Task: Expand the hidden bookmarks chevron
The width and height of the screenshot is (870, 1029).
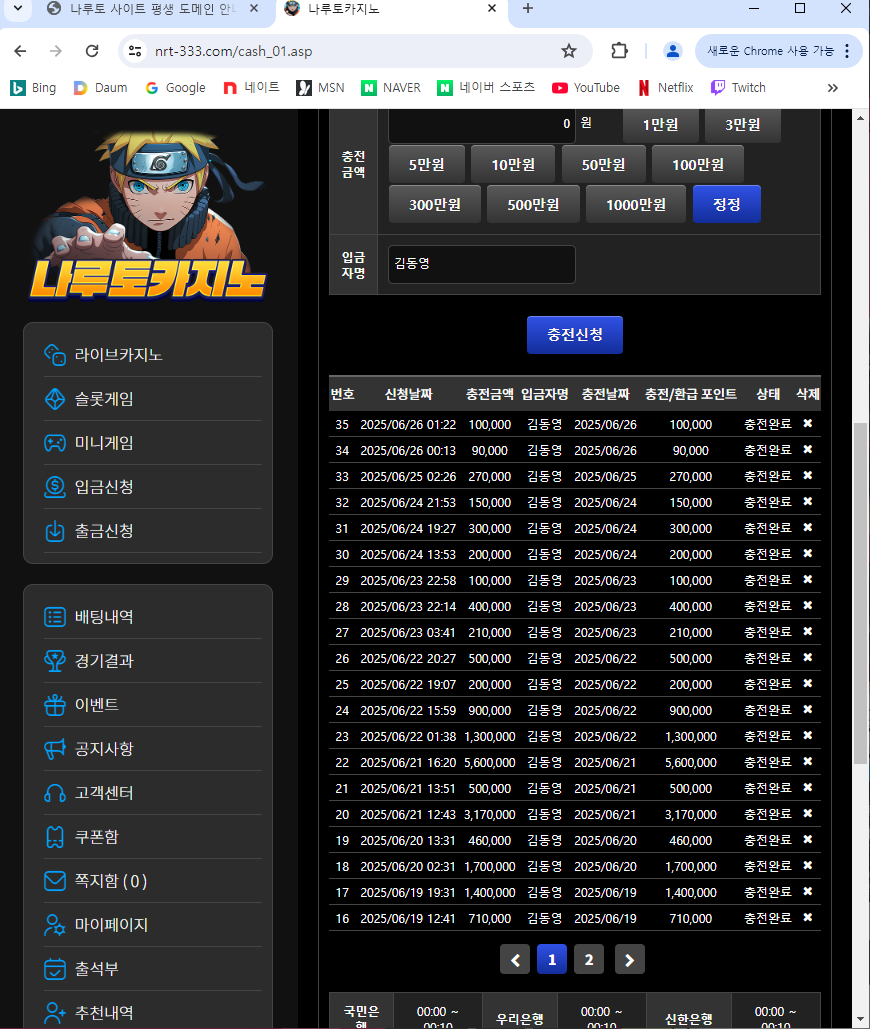Action: (833, 88)
